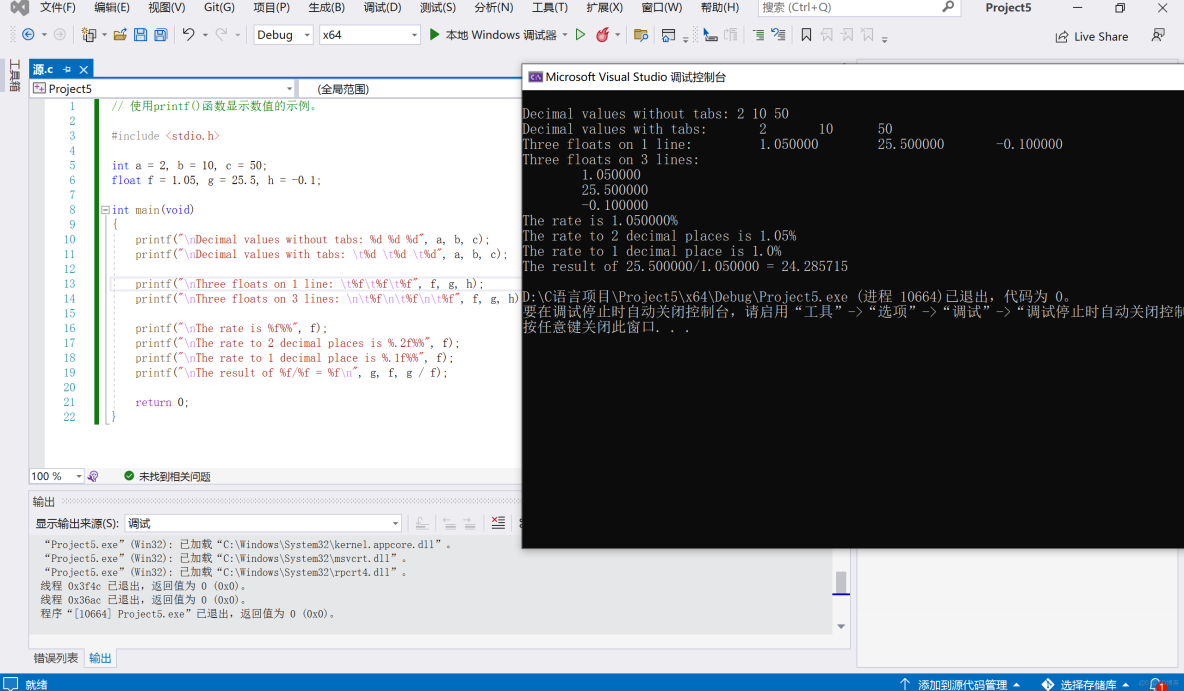Open the 分析(N) menu
Screen dimensions: 1184x691
494,8
